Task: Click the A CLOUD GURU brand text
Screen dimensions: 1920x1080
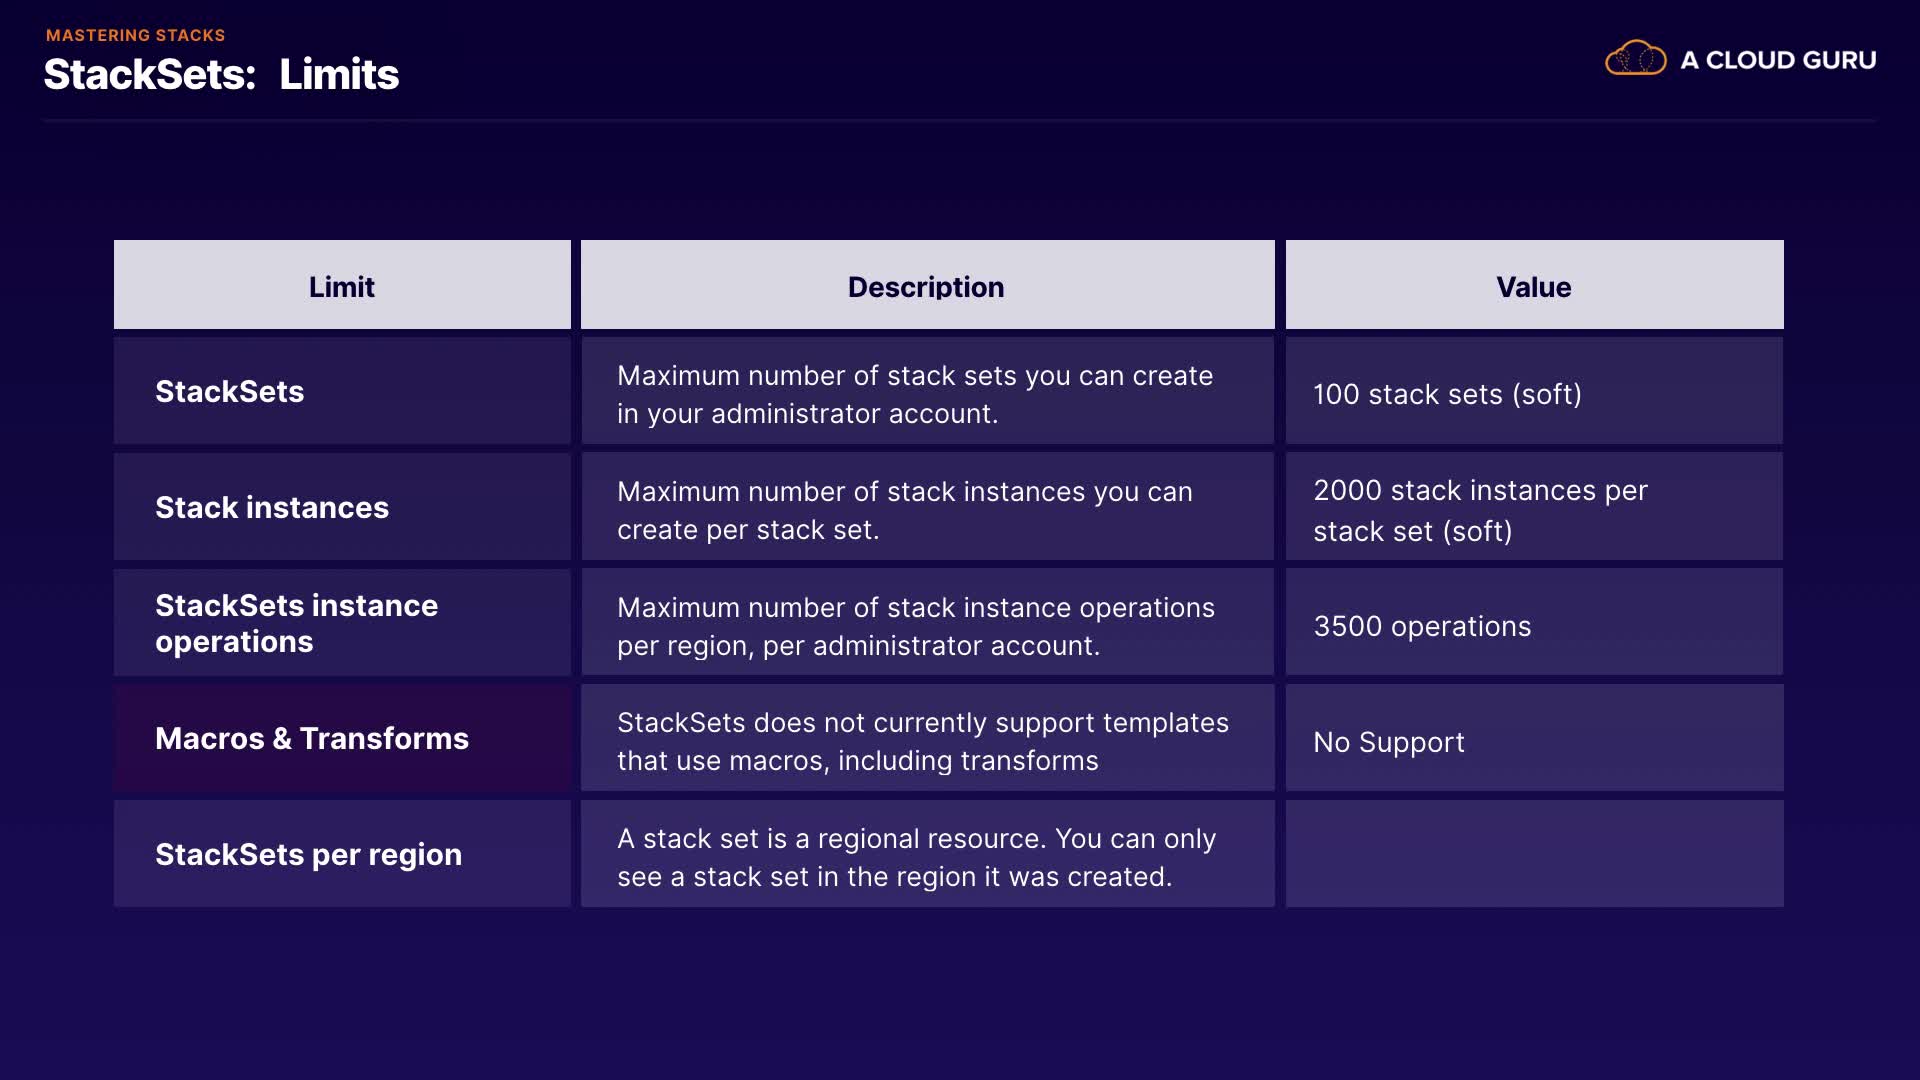Action: (x=1778, y=60)
